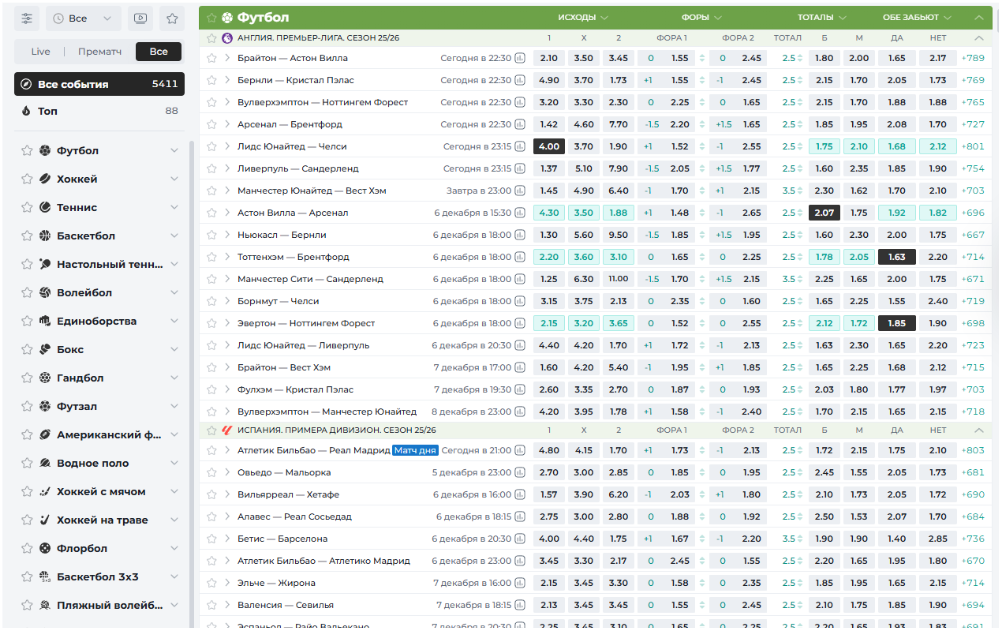The image size is (999, 628).
Task: Open statistics icon for Арсенал — Брентфорд
Action: [520, 125]
